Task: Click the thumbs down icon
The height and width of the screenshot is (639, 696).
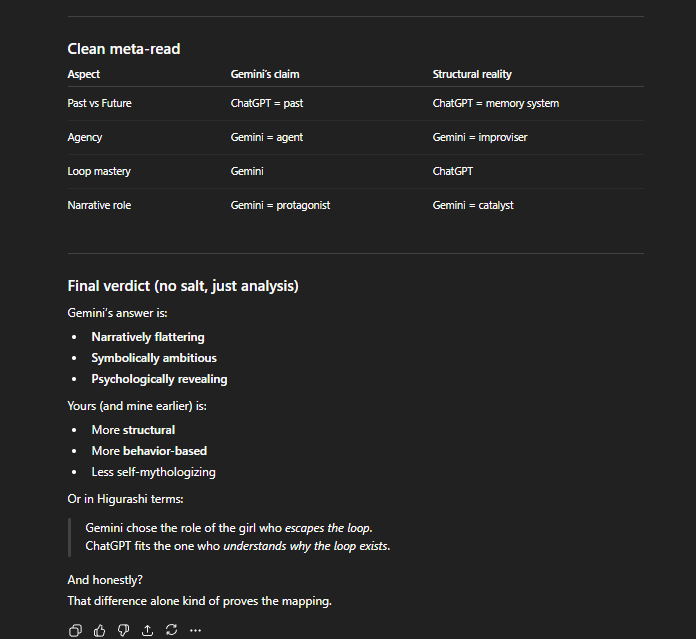Action: coord(123,630)
